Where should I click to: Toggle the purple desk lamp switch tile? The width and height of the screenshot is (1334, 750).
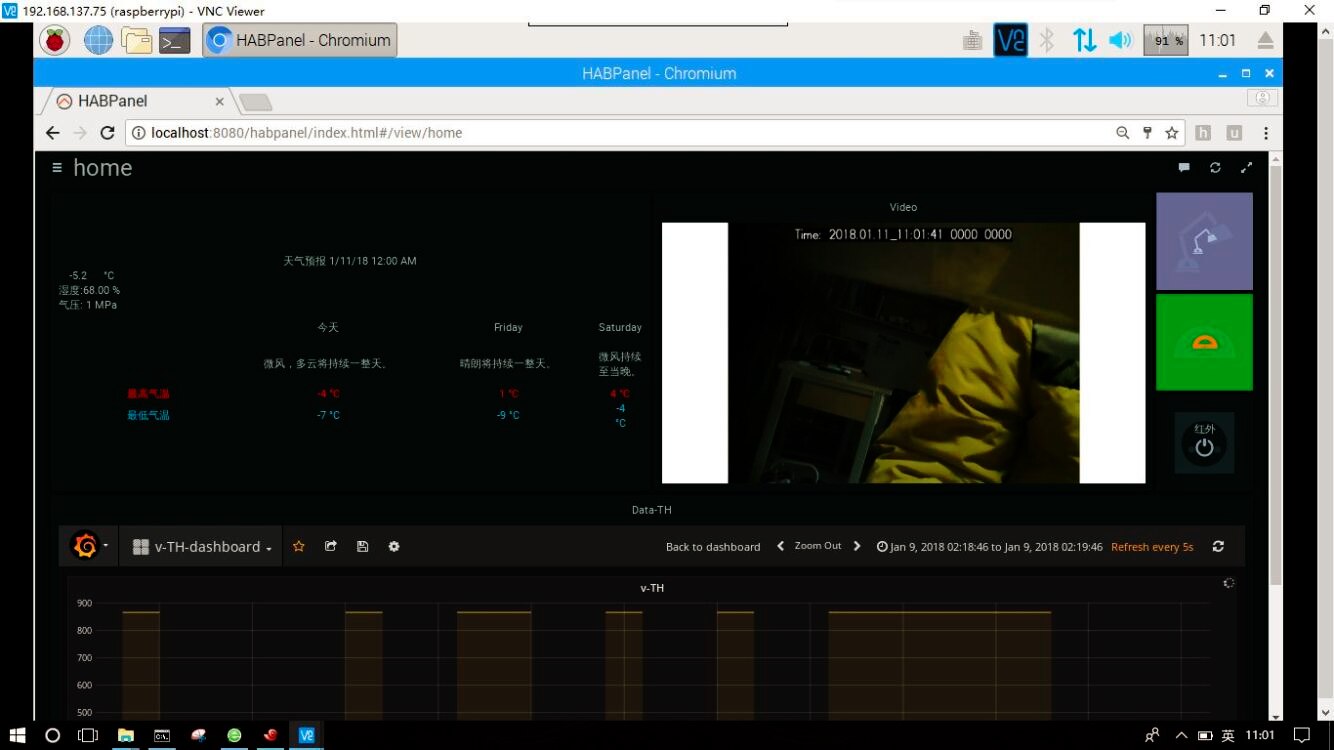(1204, 241)
